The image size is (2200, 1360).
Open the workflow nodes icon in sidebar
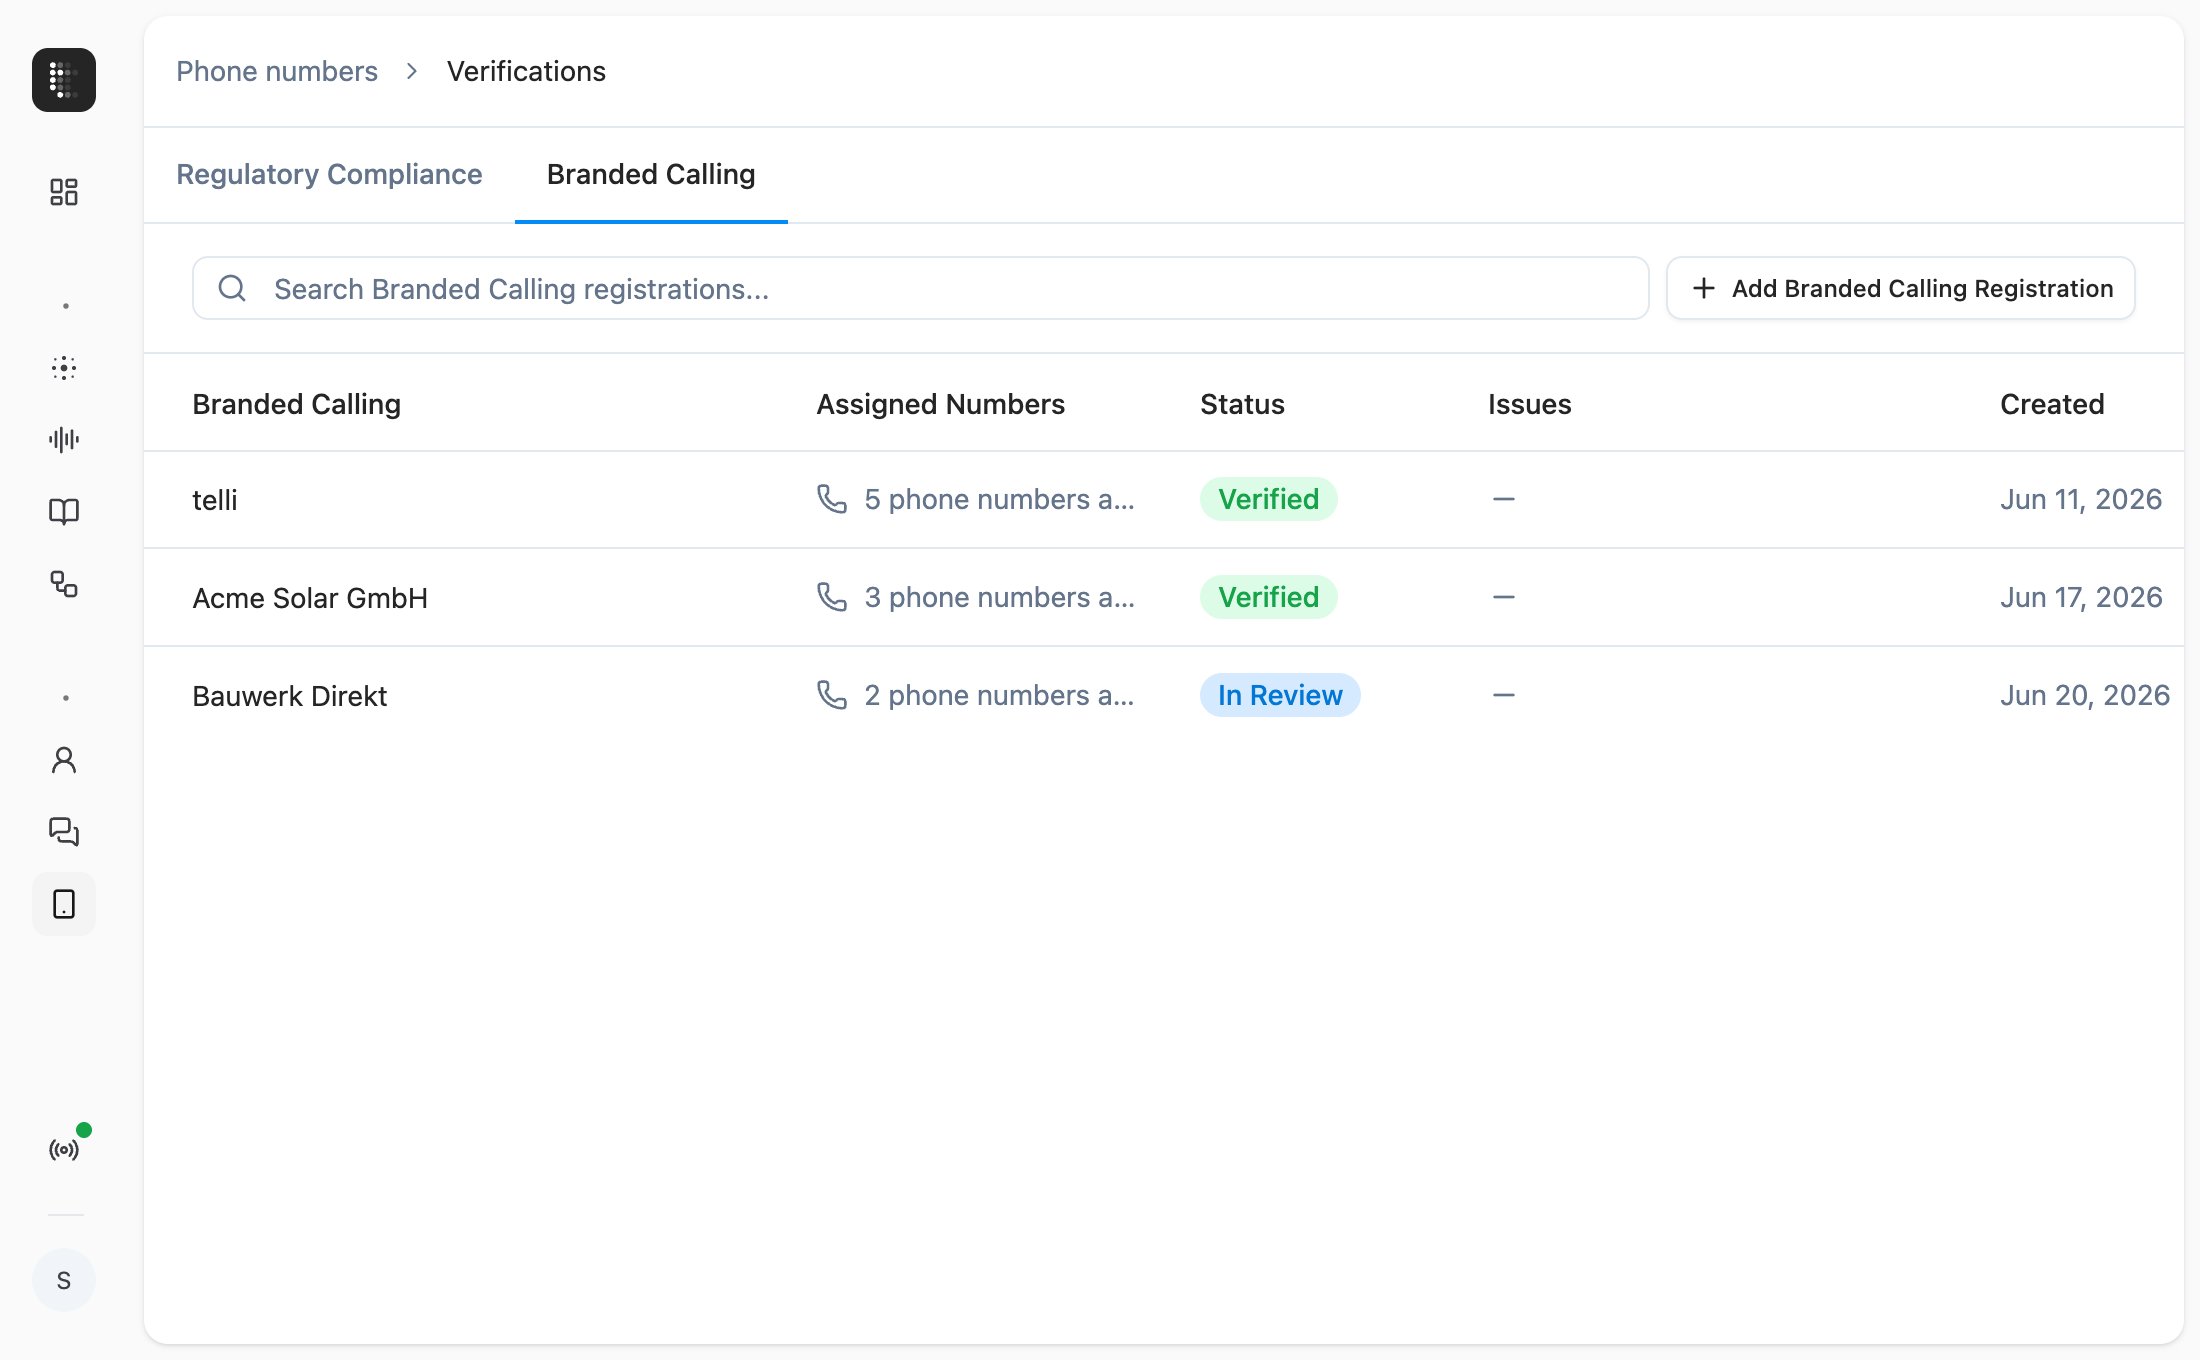tap(64, 584)
